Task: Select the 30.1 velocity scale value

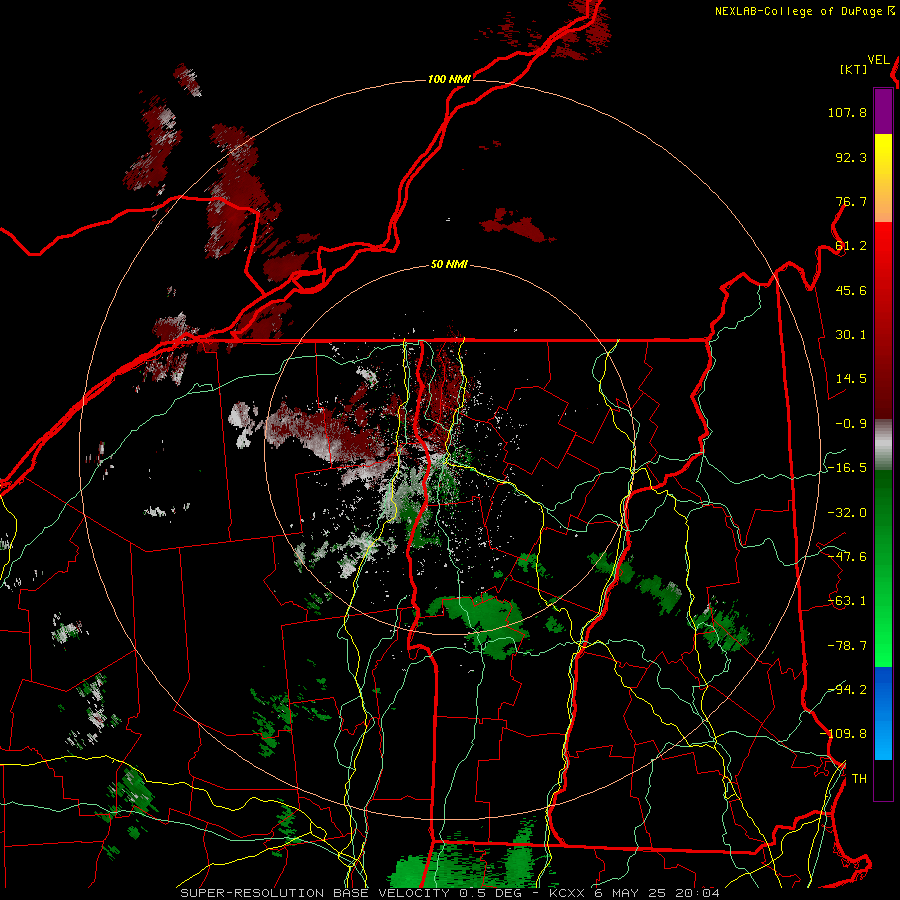Action: (851, 335)
